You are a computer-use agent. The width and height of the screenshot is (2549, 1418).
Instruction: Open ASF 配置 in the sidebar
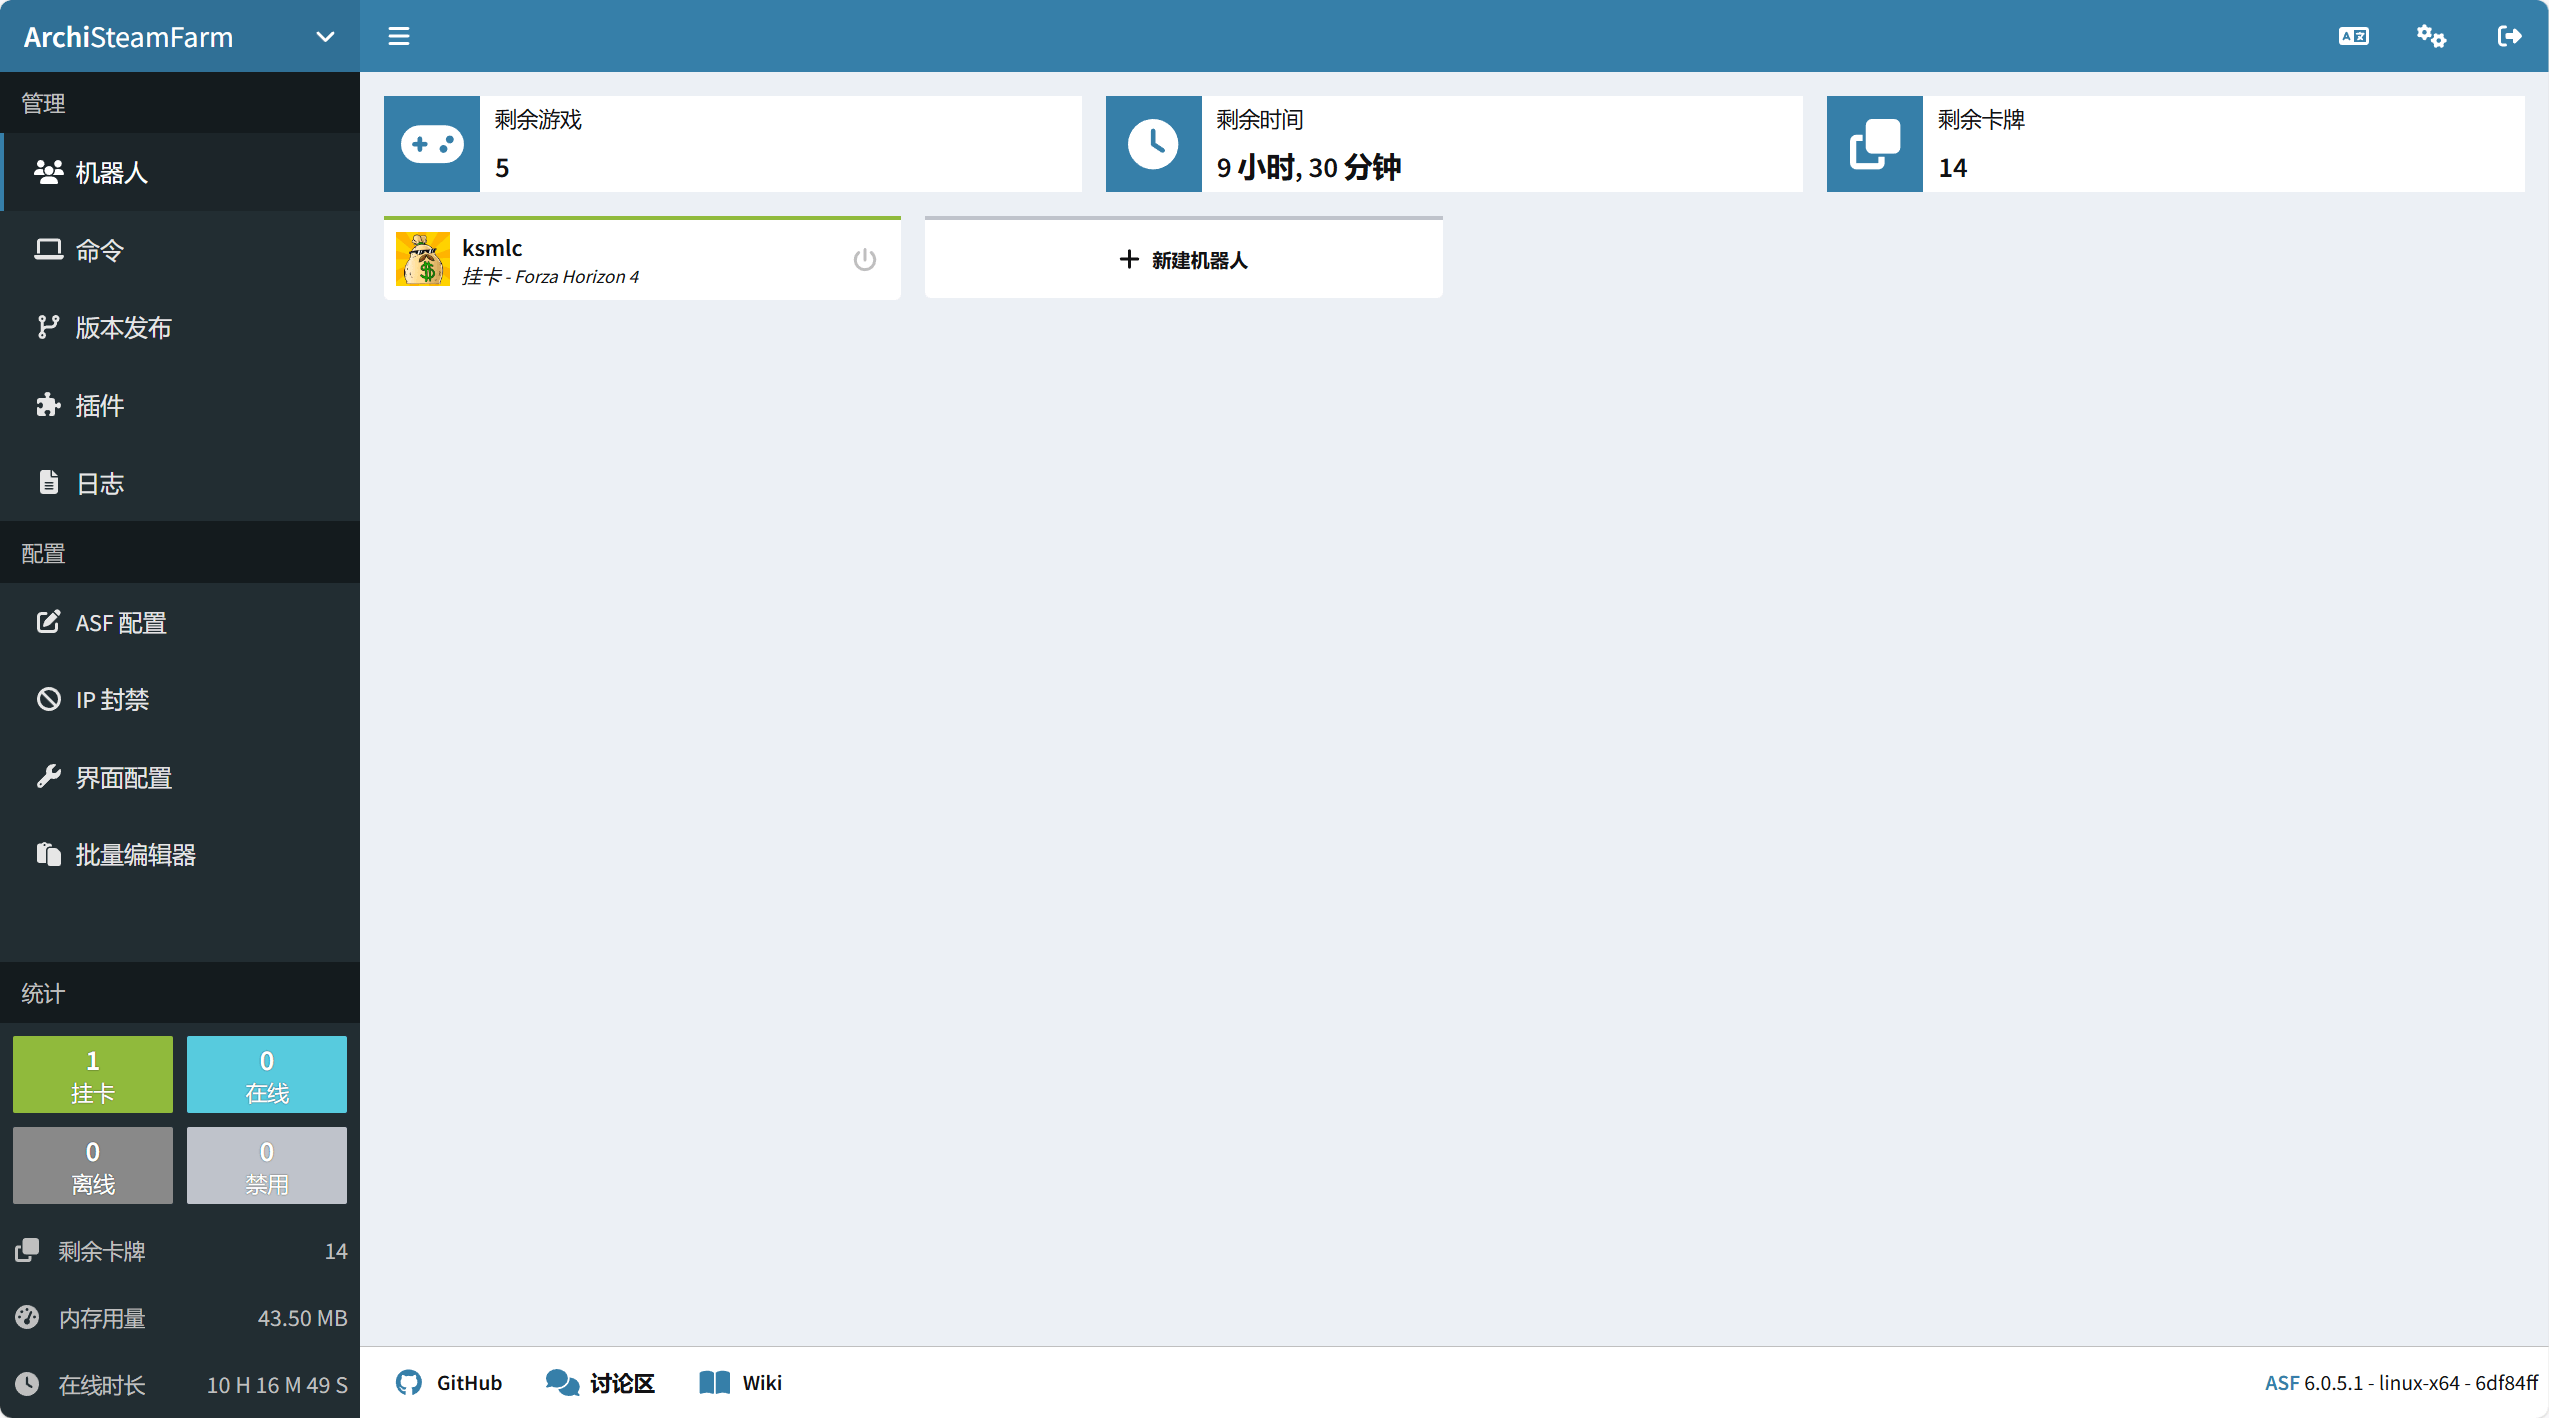click(180, 622)
